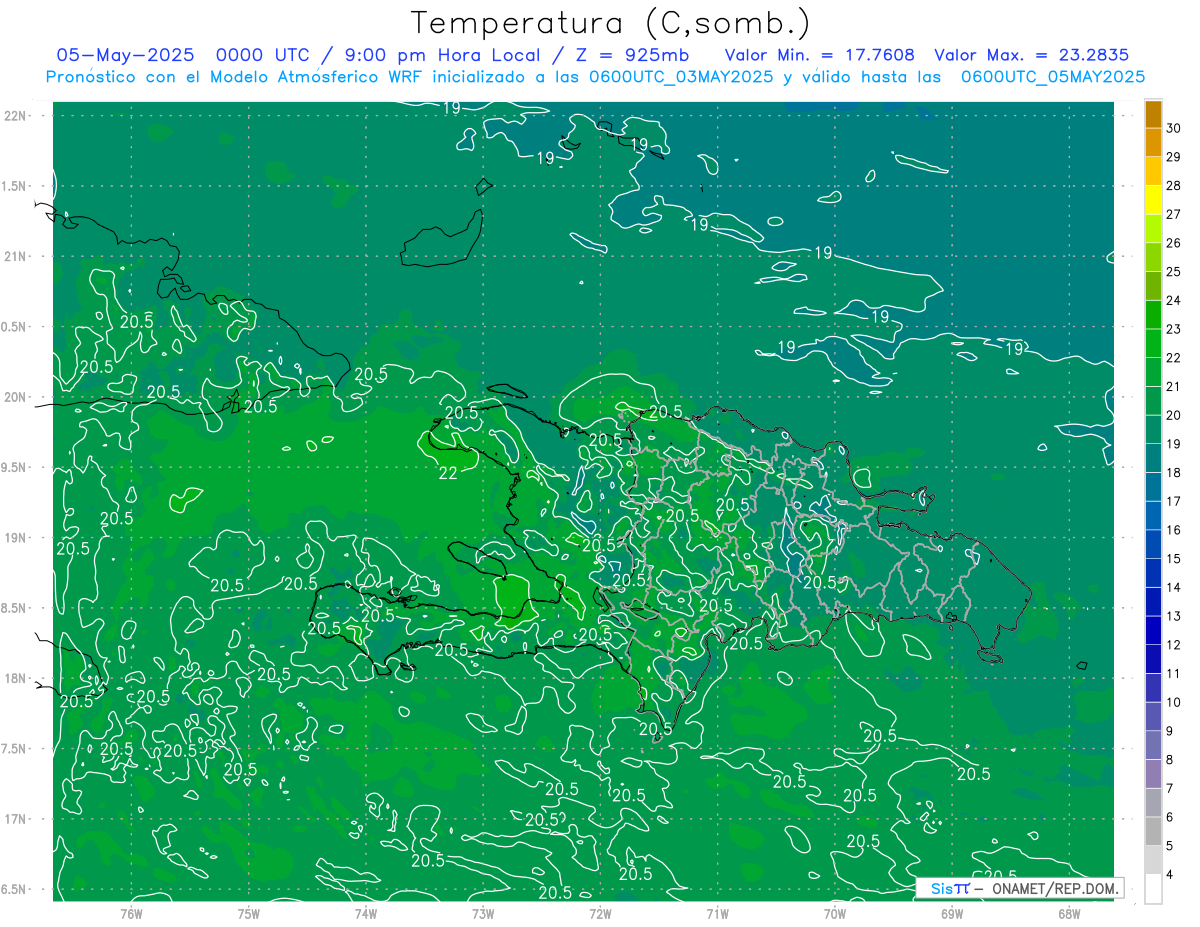Select the '05-May-2025' date text

[123, 55]
